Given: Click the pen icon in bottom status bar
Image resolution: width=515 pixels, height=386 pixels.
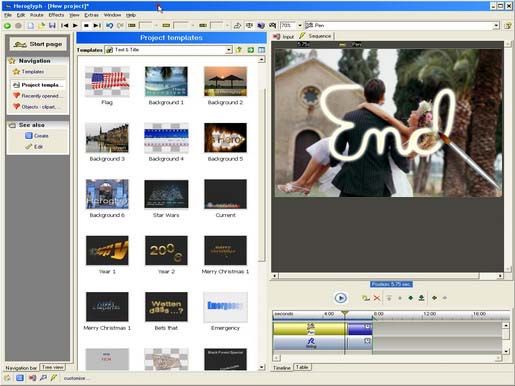Looking at the screenshot, I should (x=54, y=378).
